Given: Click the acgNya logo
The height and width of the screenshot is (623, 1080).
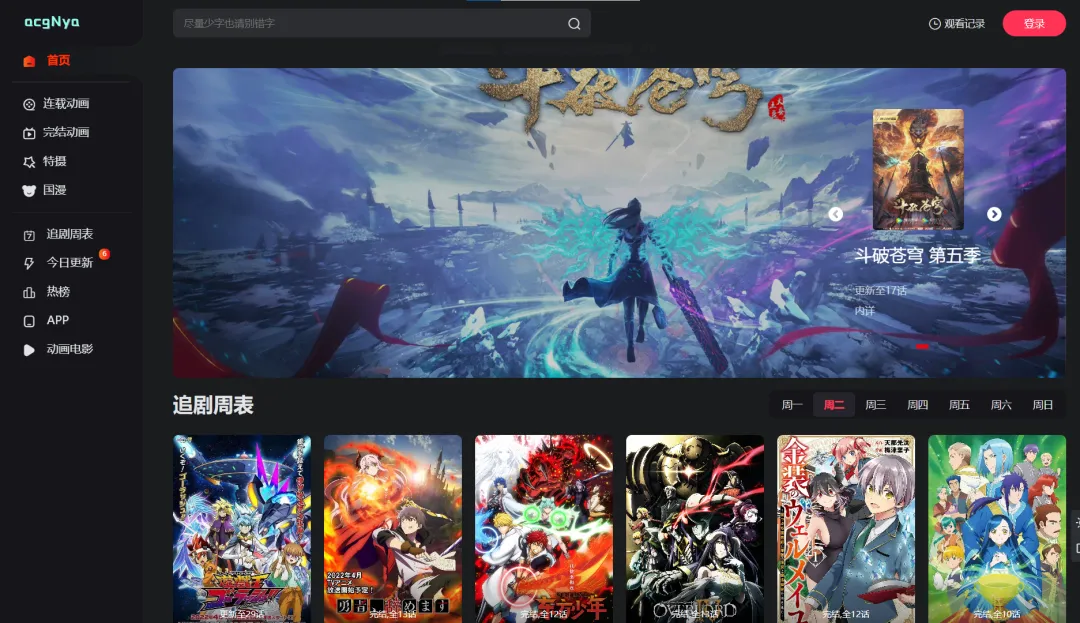Looking at the screenshot, I should pos(52,22).
